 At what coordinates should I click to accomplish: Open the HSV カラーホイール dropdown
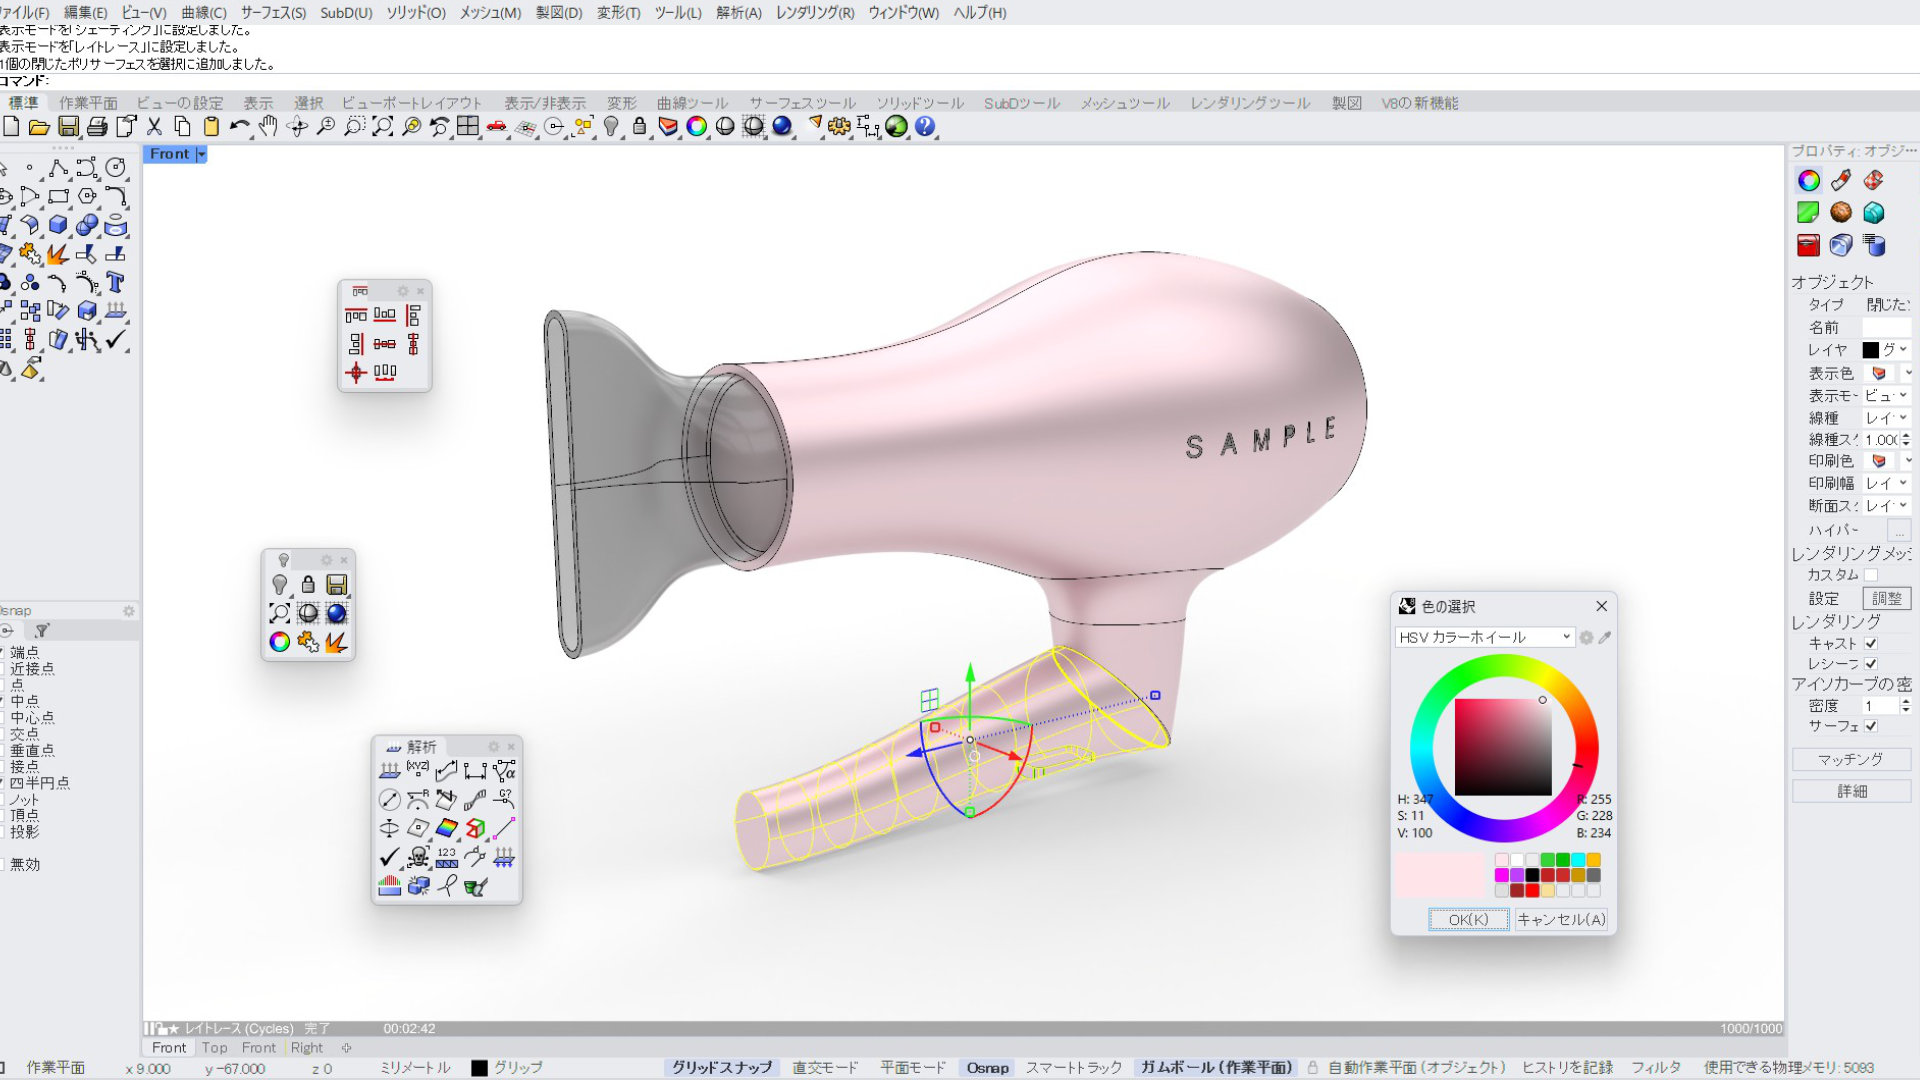click(x=1485, y=638)
